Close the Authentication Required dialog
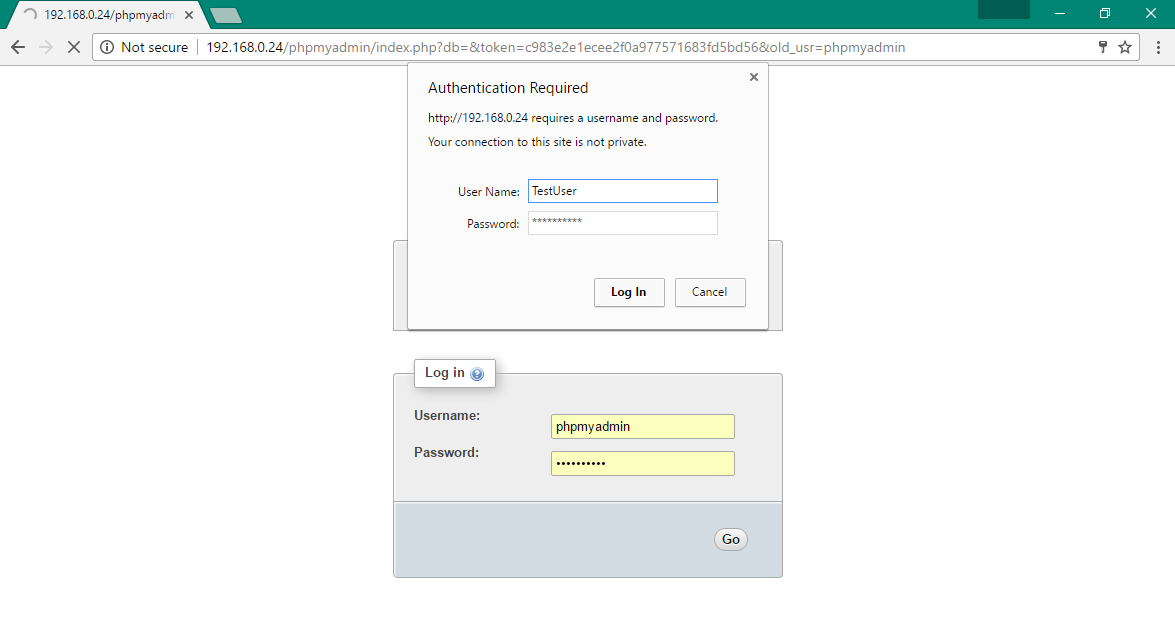 pos(753,76)
